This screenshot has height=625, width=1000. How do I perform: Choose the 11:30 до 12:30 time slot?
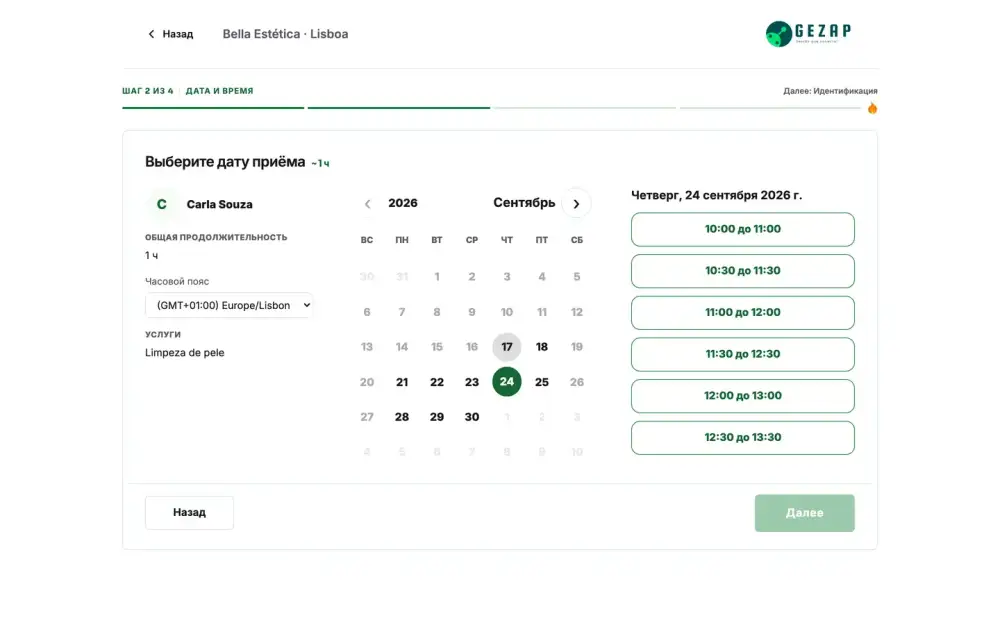point(742,354)
